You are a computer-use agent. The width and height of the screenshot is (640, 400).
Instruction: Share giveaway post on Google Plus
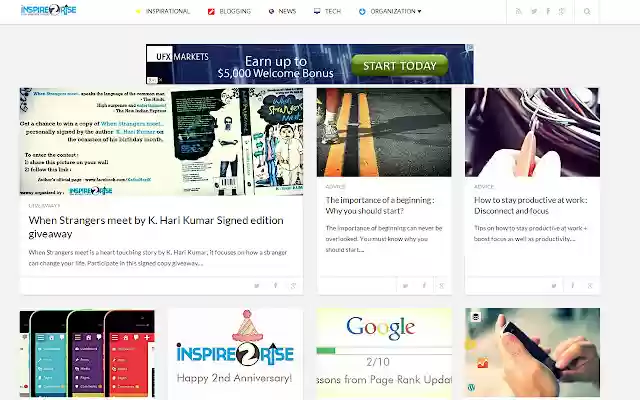point(293,286)
